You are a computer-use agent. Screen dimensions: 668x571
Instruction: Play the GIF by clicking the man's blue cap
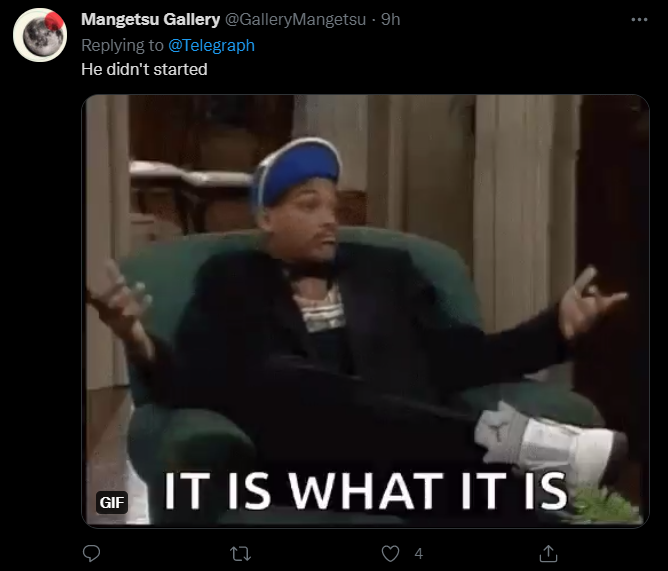pos(297,170)
